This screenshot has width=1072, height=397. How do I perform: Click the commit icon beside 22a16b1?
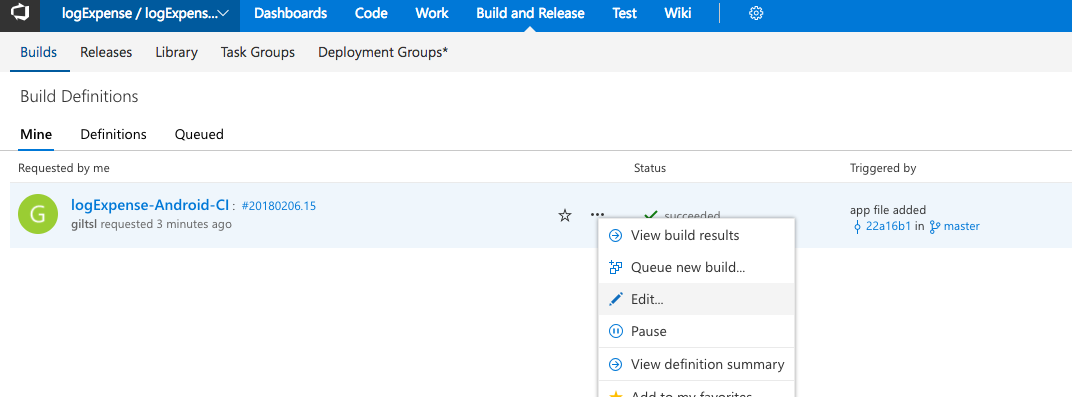coord(857,226)
